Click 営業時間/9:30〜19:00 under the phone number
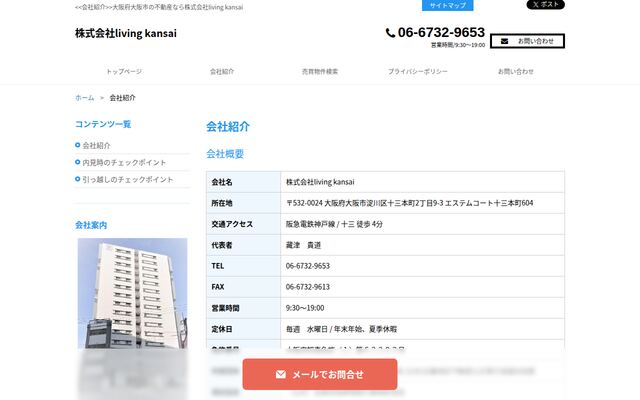 (458, 45)
